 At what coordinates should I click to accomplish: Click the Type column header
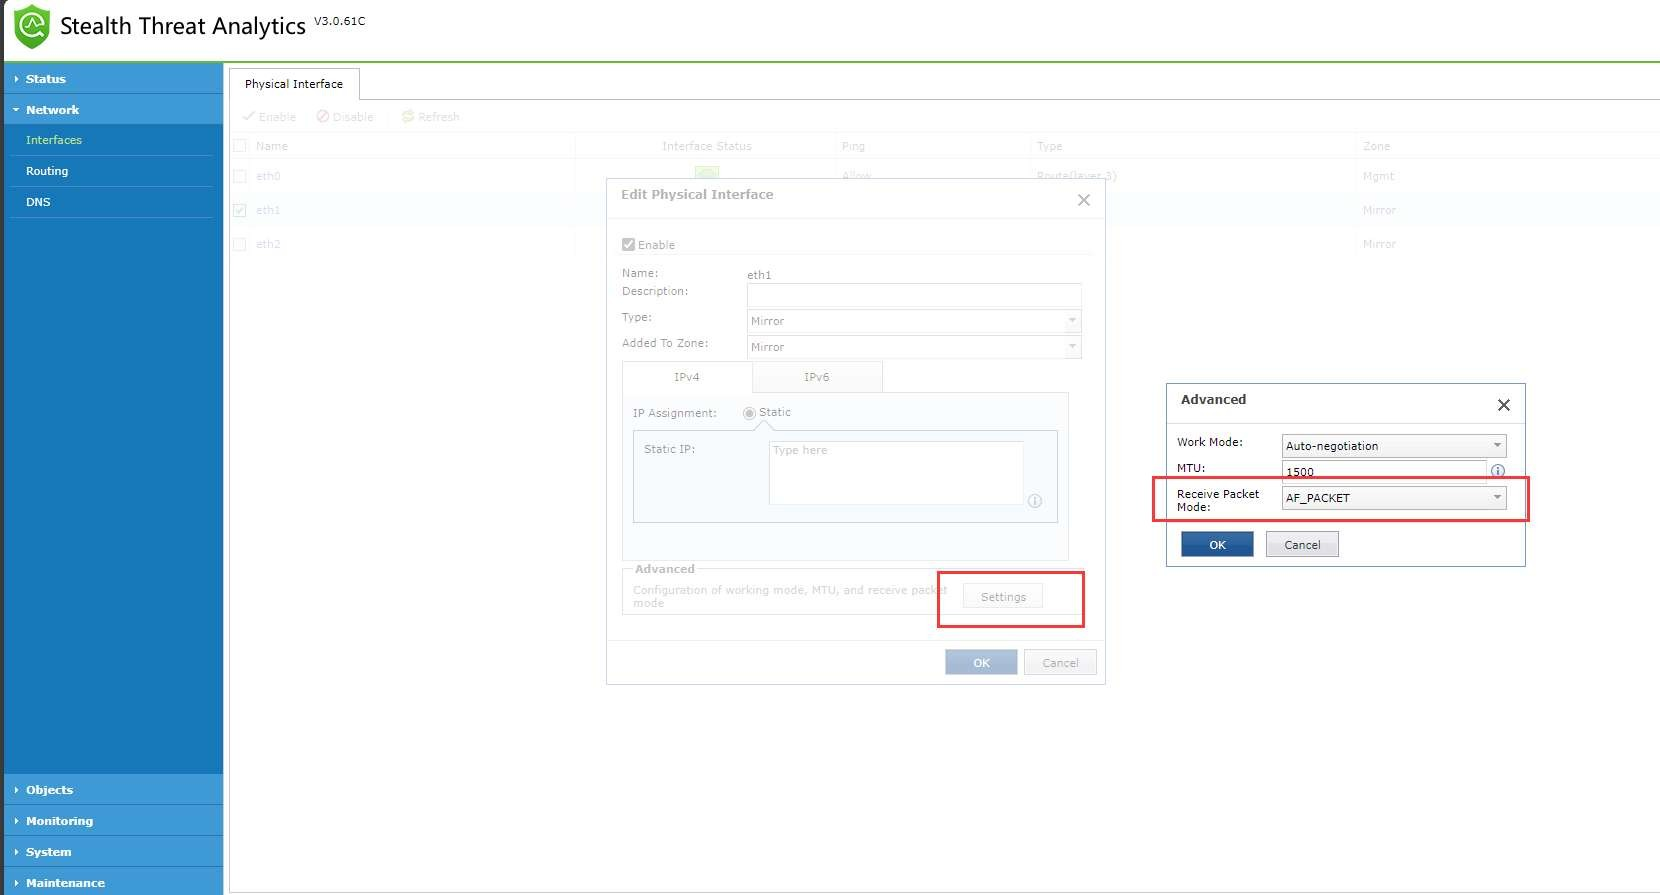click(x=1050, y=146)
